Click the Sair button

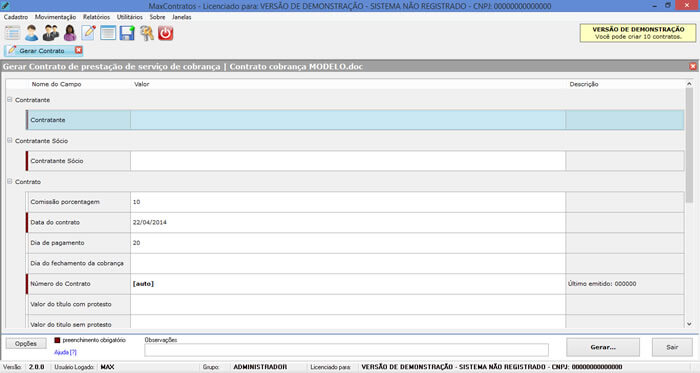(672, 347)
